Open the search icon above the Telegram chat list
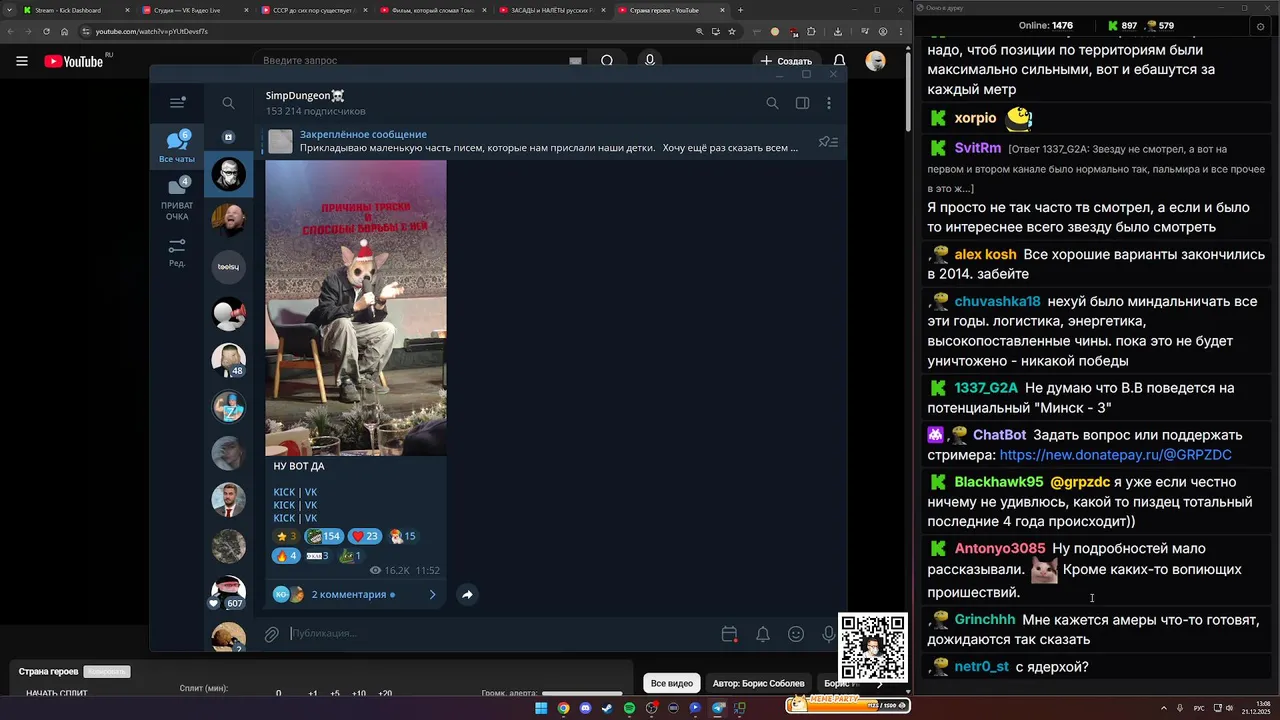This screenshot has width=1280, height=720. [x=228, y=103]
